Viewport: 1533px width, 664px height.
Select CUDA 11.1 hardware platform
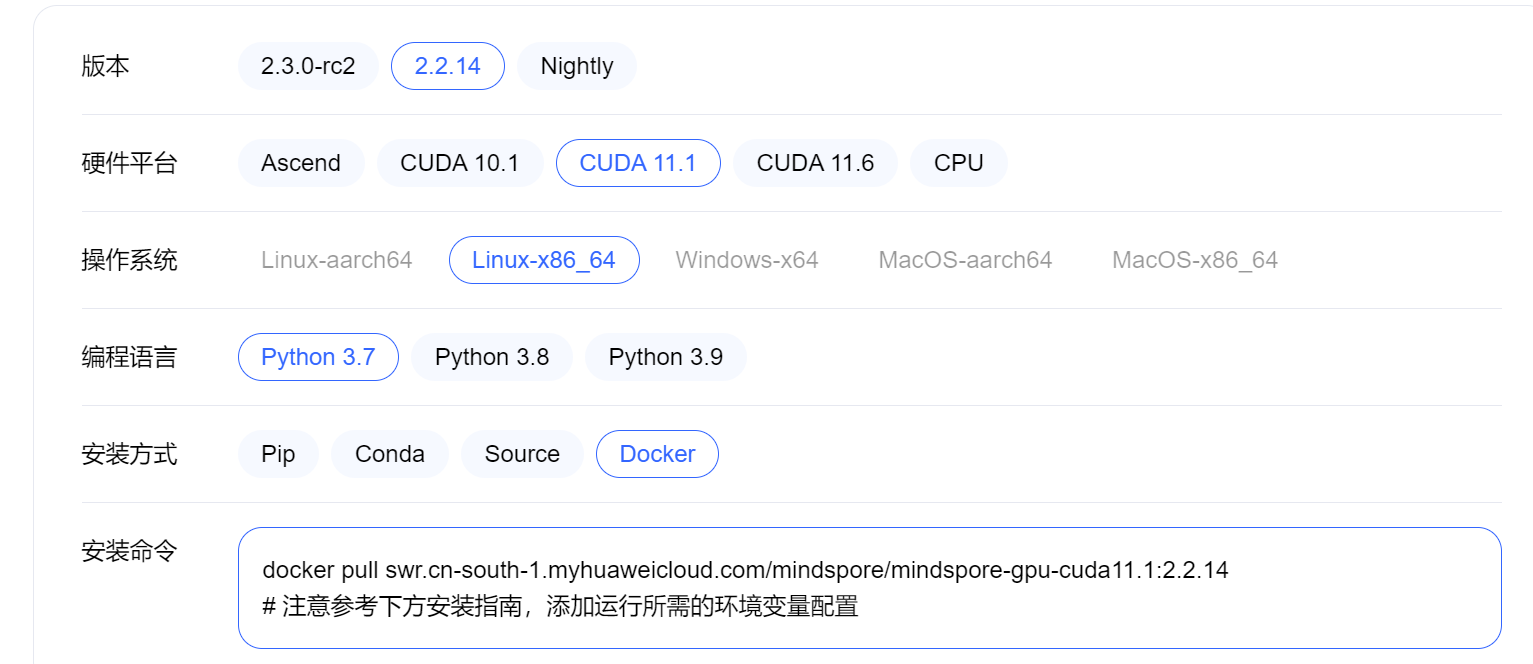[x=638, y=162]
